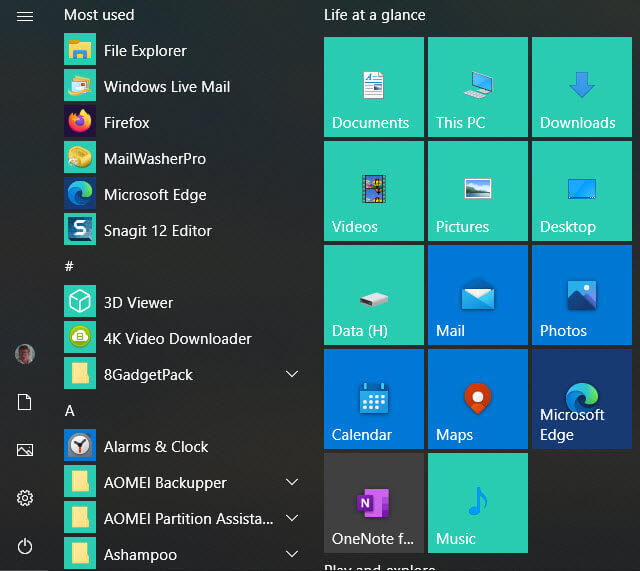Open the Mail tile
The width and height of the screenshot is (640, 571).
(x=478, y=295)
